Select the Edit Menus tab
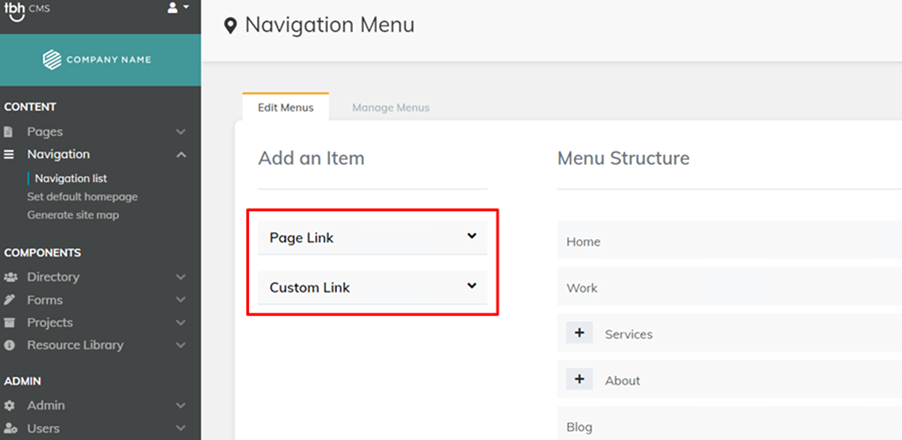 click(285, 108)
